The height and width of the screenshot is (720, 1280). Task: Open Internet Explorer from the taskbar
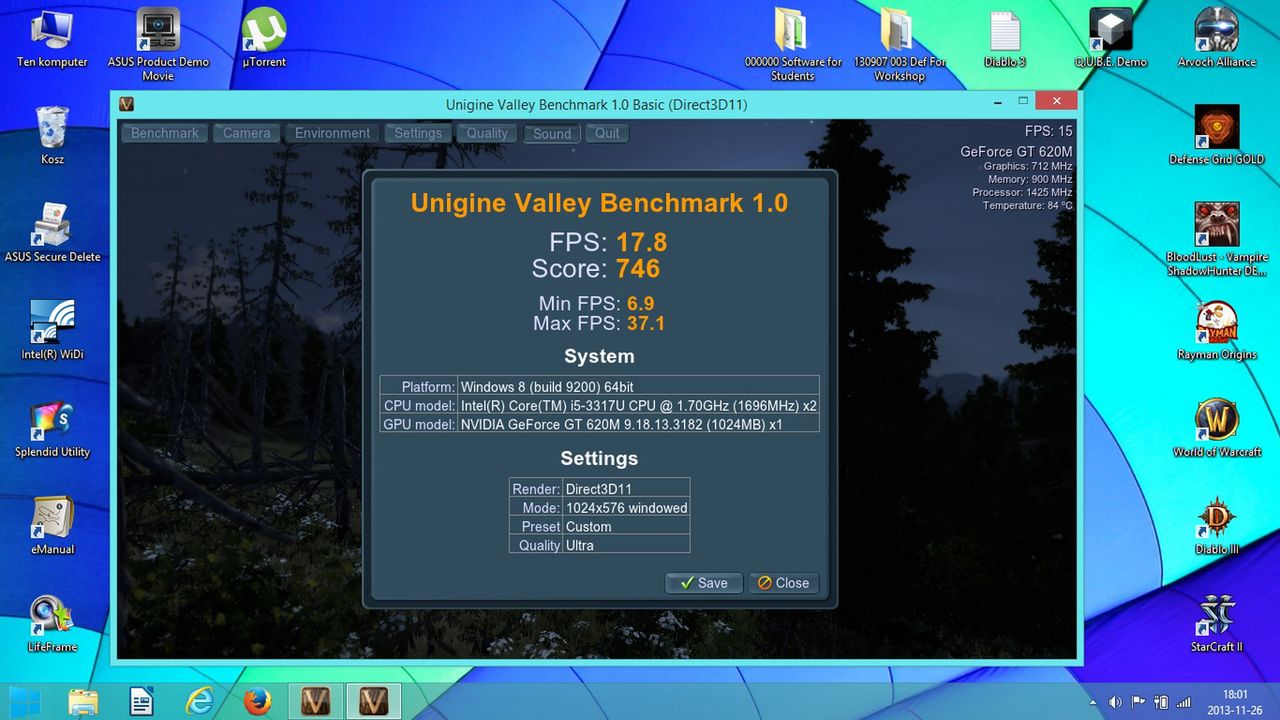200,700
